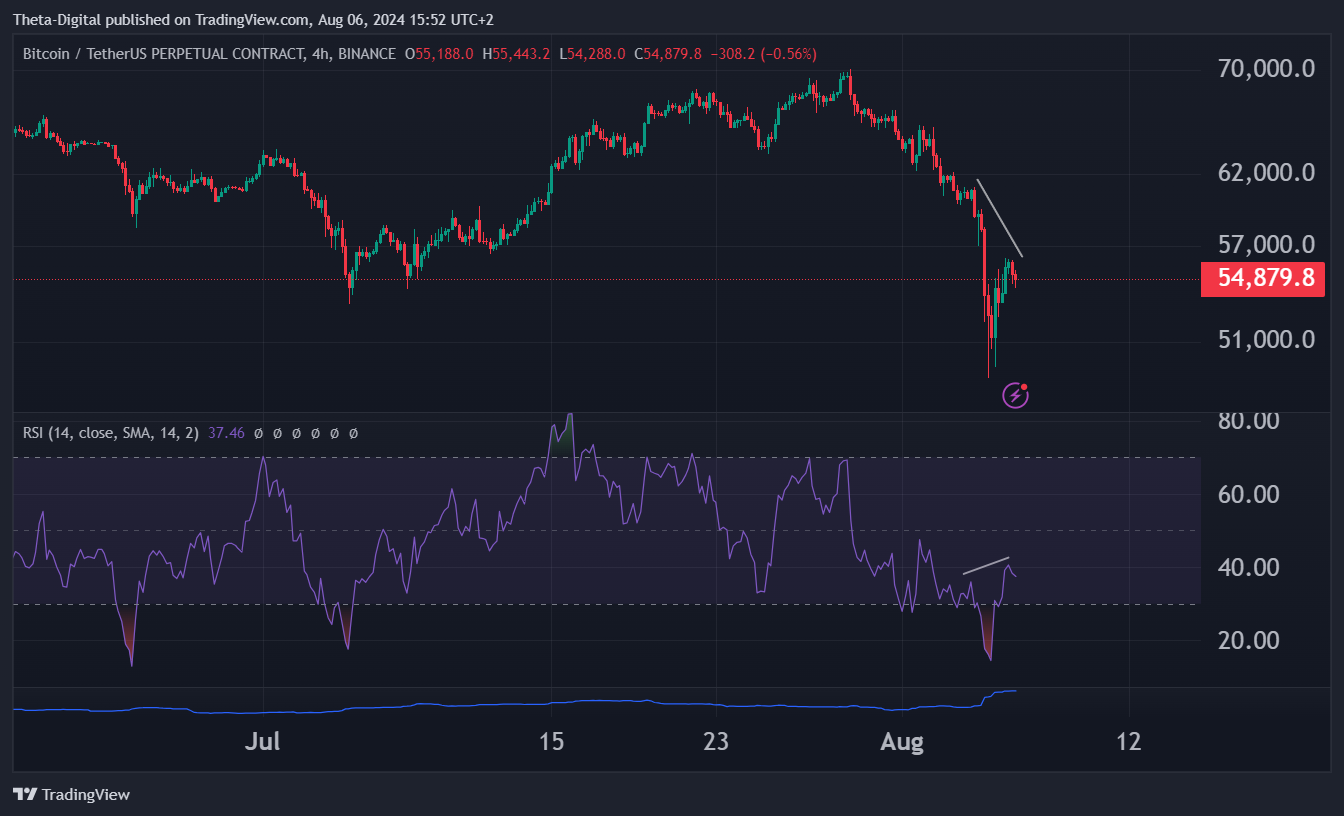1344x816 pixels.
Task: Click the white divergence line on RSI pane
Action: tap(986, 565)
